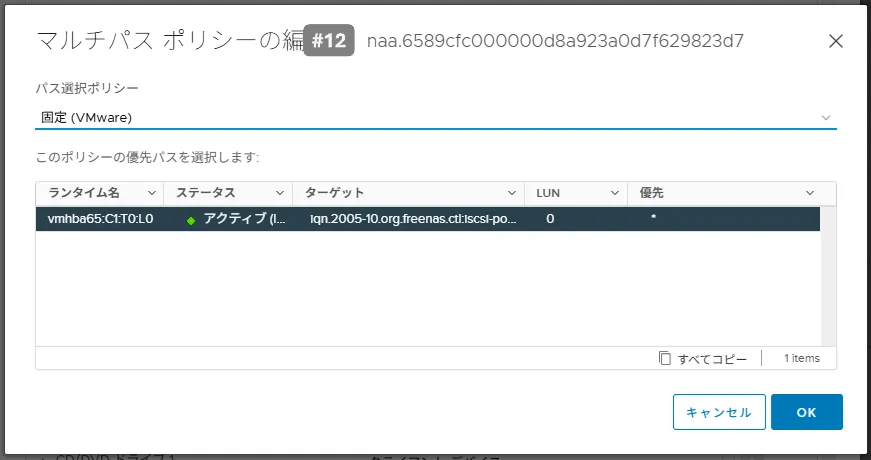Sort by LUN column header
The image size is (871, 460).
point(548,193)
